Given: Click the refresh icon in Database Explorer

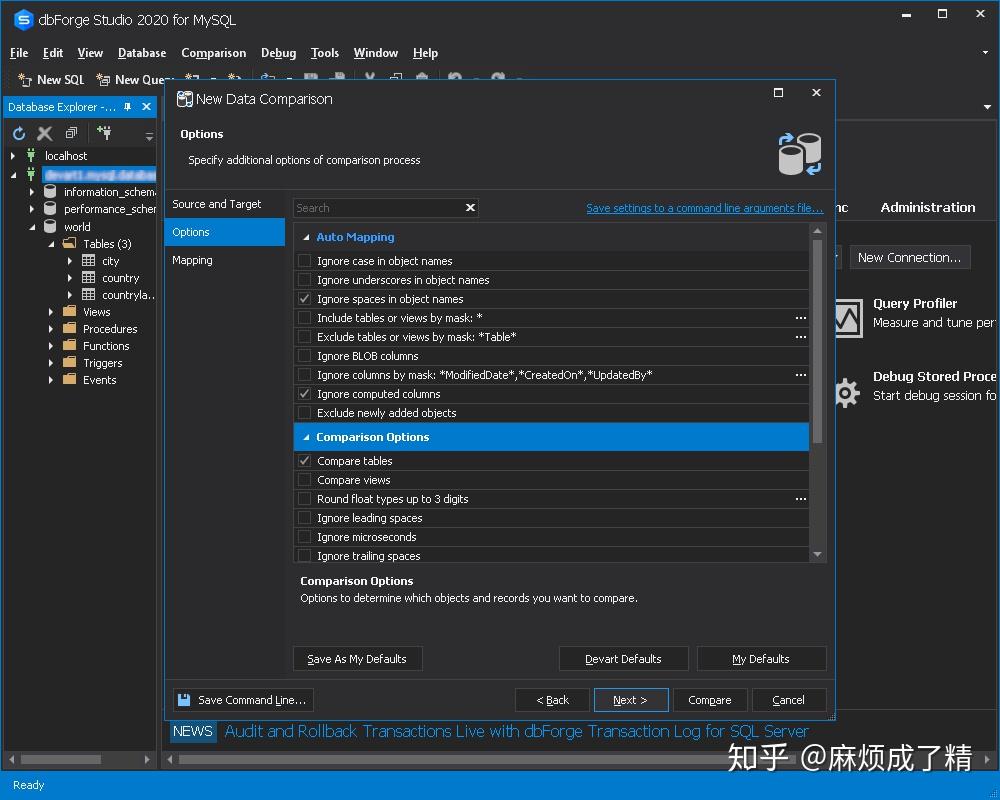Looking at the screenshot, I should 17,132.
